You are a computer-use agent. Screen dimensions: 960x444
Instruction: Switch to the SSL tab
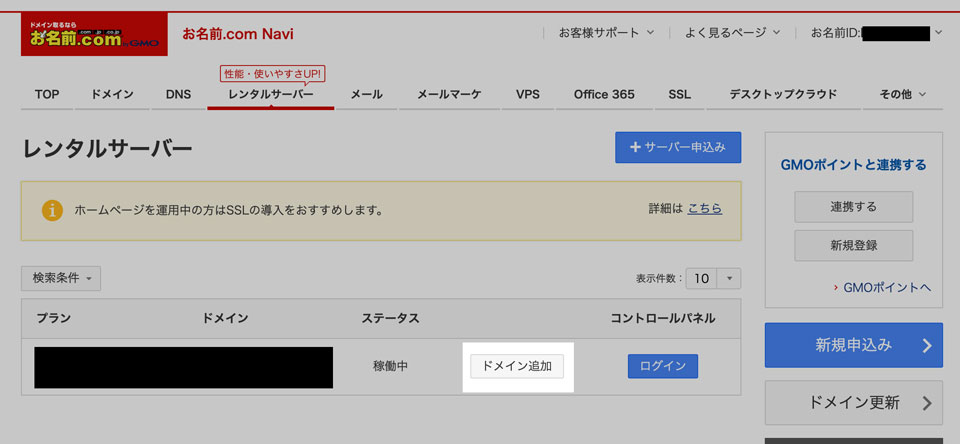(680, 94)
